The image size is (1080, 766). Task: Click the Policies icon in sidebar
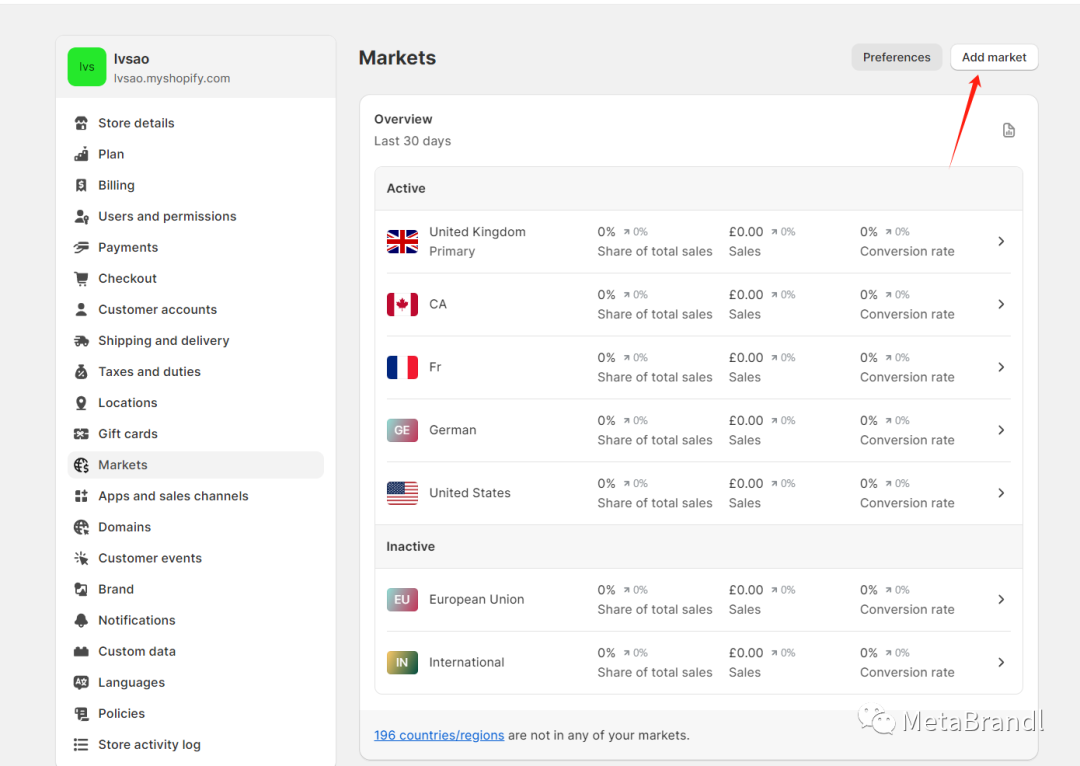coord(81,714)
